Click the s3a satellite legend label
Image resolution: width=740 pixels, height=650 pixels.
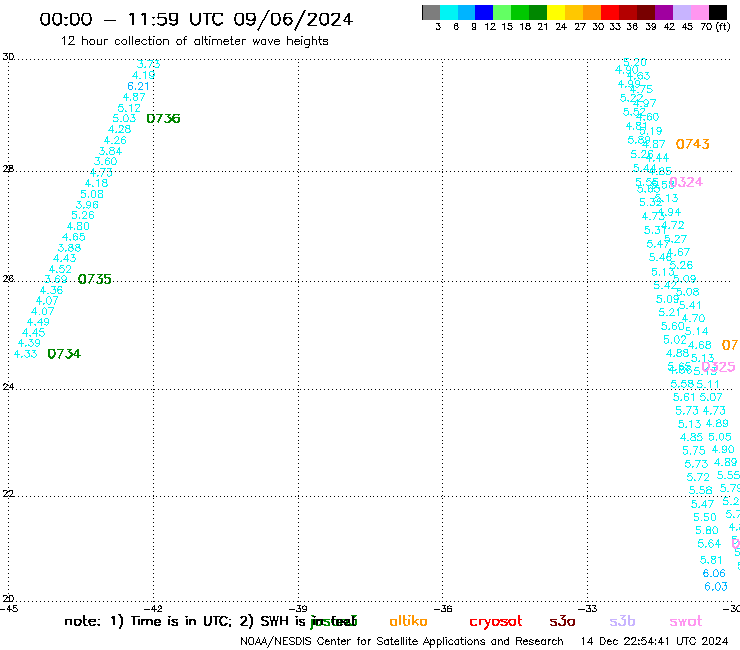562,621
